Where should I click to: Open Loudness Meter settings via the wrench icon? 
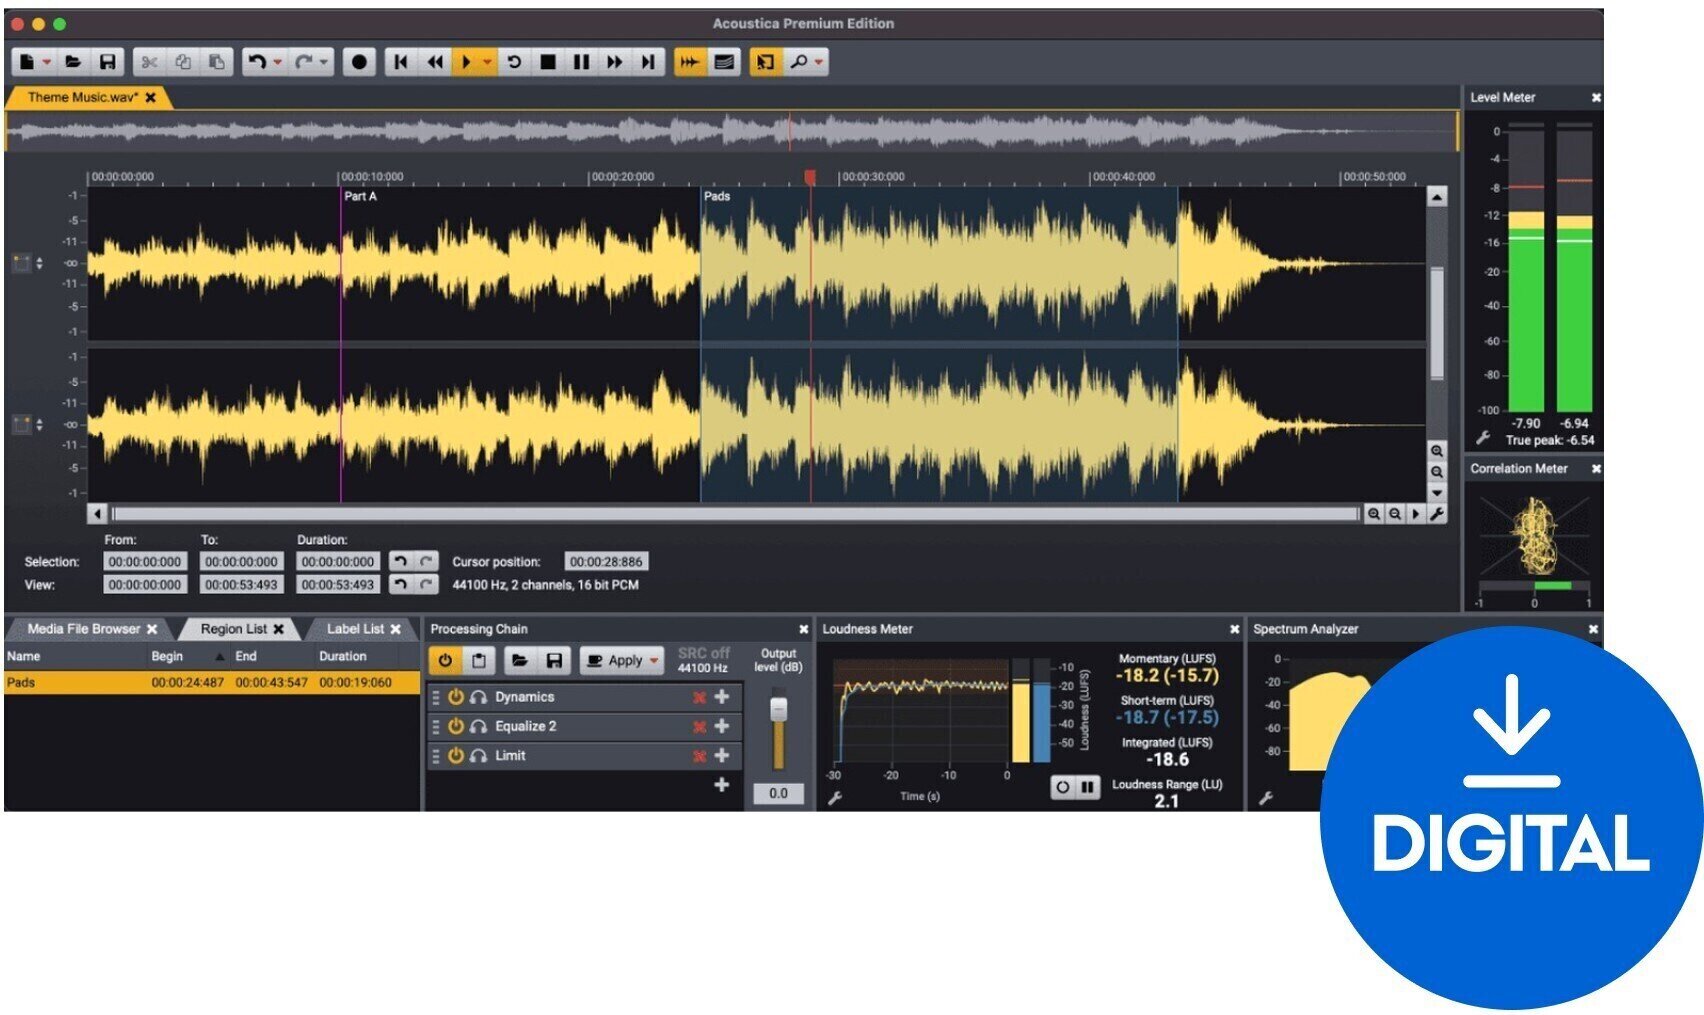click(833, 798)
